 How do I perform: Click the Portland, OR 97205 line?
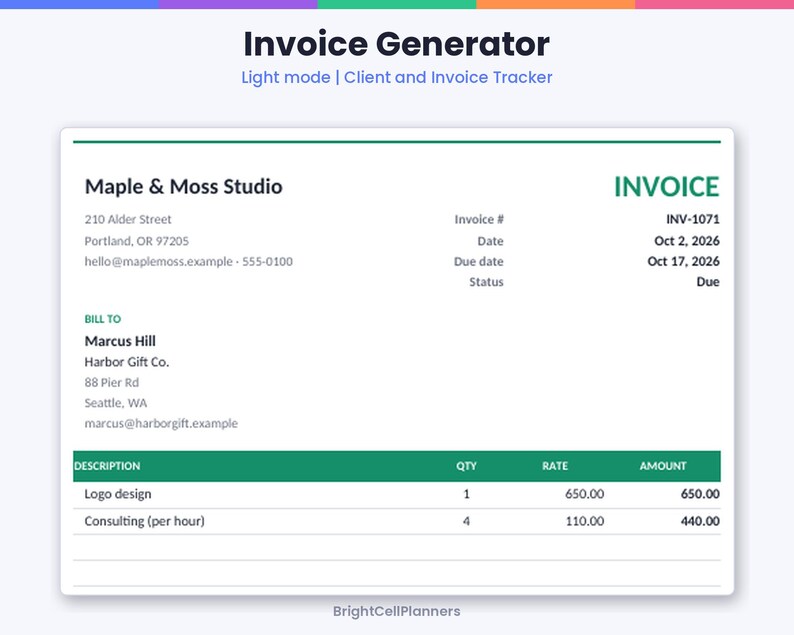137,241
